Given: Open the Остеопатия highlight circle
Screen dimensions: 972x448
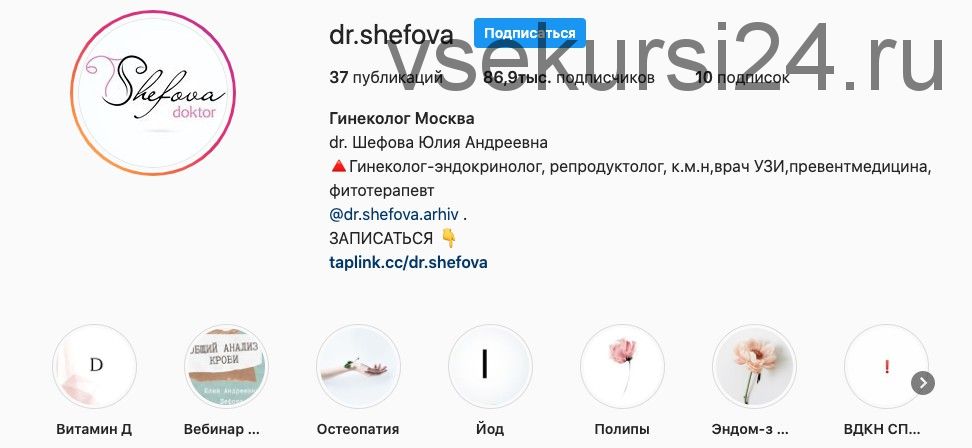Looking at the screenshot, I should tap(358, 367).
